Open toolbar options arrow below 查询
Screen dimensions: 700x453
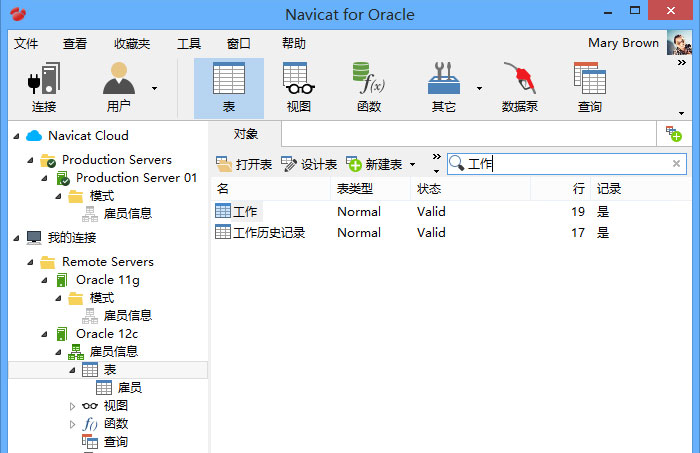[681, 113]
